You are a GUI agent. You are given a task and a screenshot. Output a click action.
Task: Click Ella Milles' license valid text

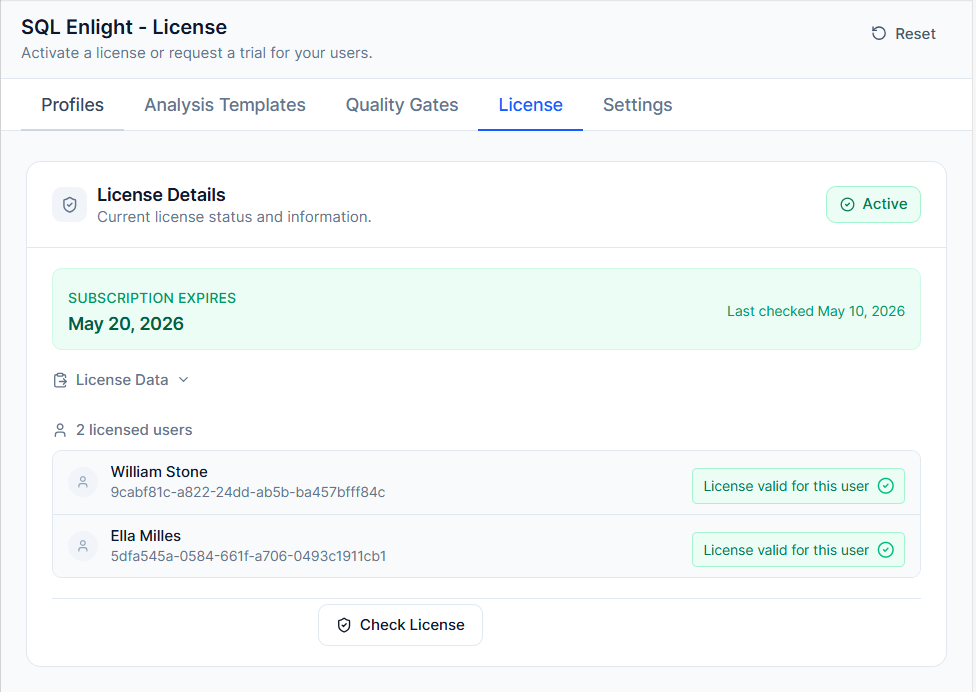[786, 550]
